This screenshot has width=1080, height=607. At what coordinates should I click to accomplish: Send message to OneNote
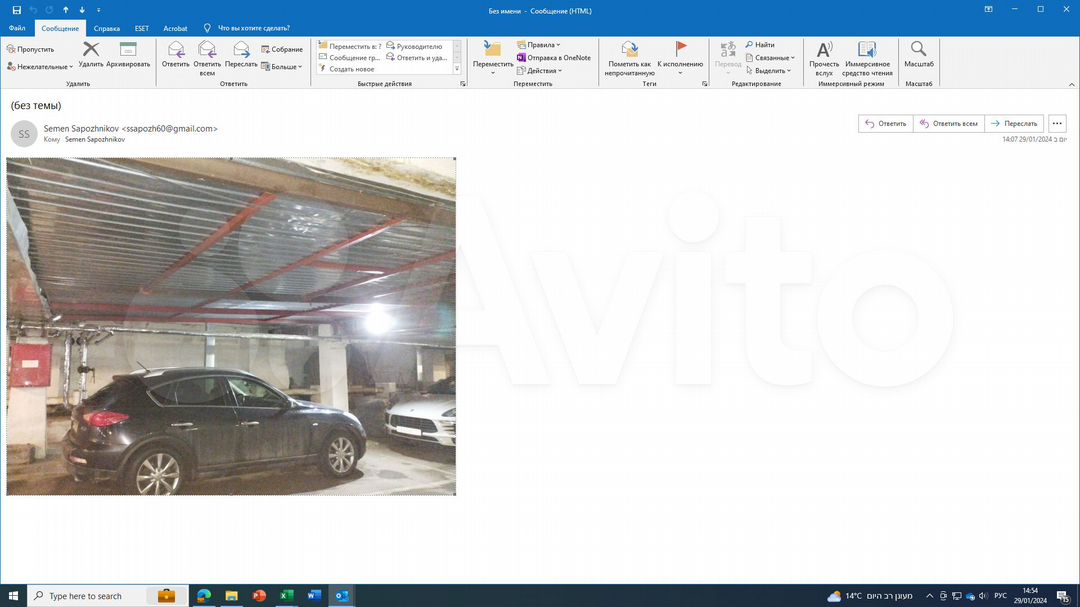click(x=553, y=58)
